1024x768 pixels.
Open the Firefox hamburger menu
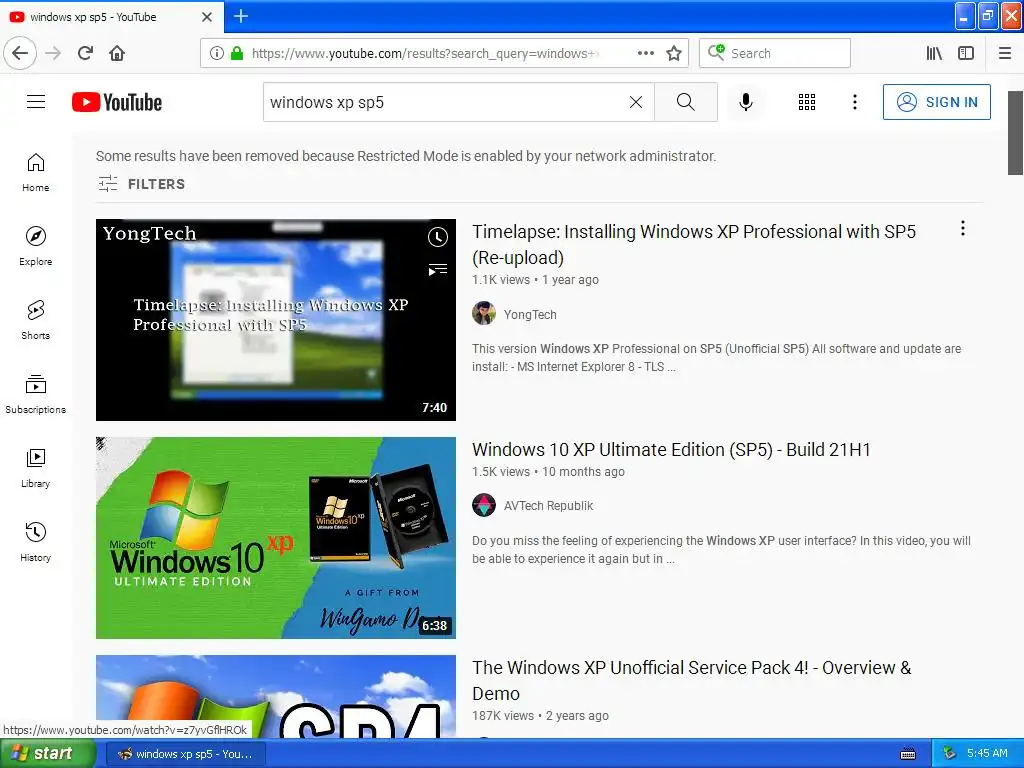coord(1004,53)
